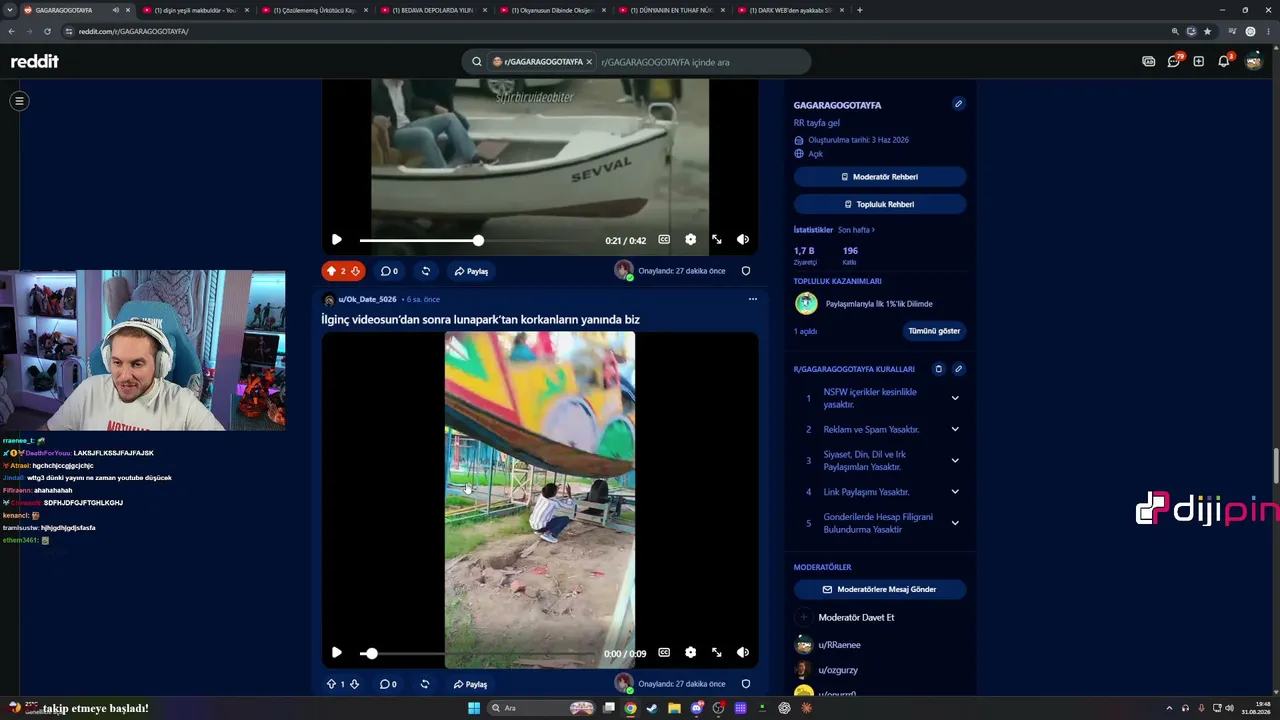Viewport: 1280px width, 720px height.
Task: Expand rule 1 NSFW içerikler
Action: click(955, 398)
